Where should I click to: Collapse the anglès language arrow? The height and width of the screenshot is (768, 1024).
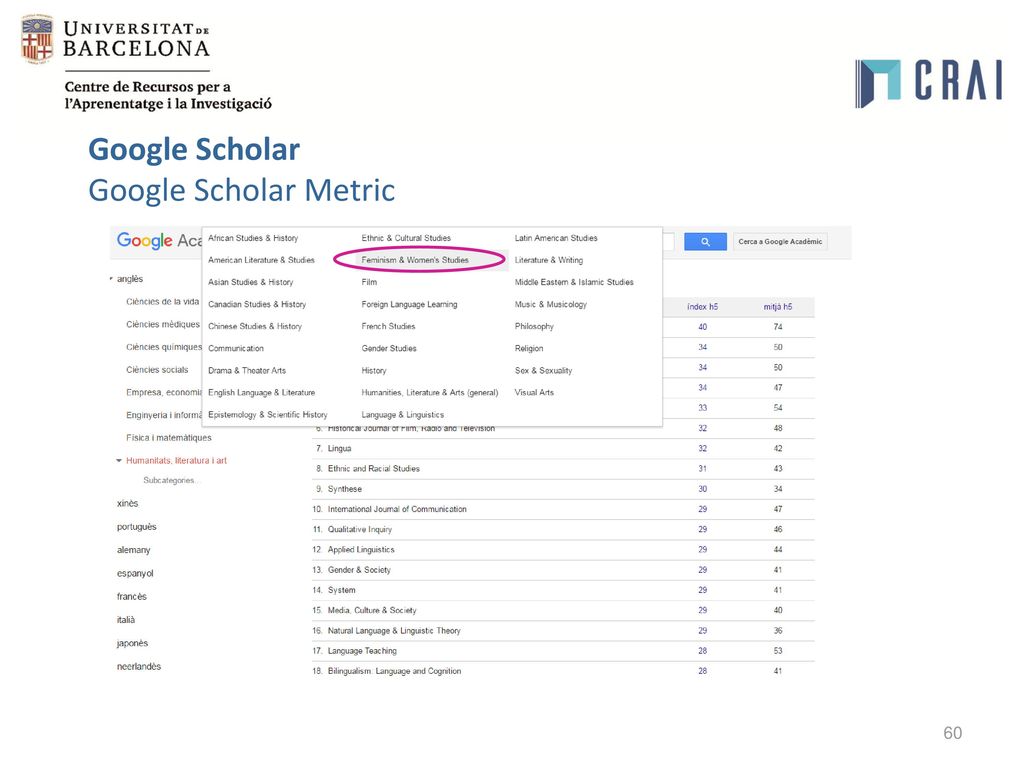111,279
